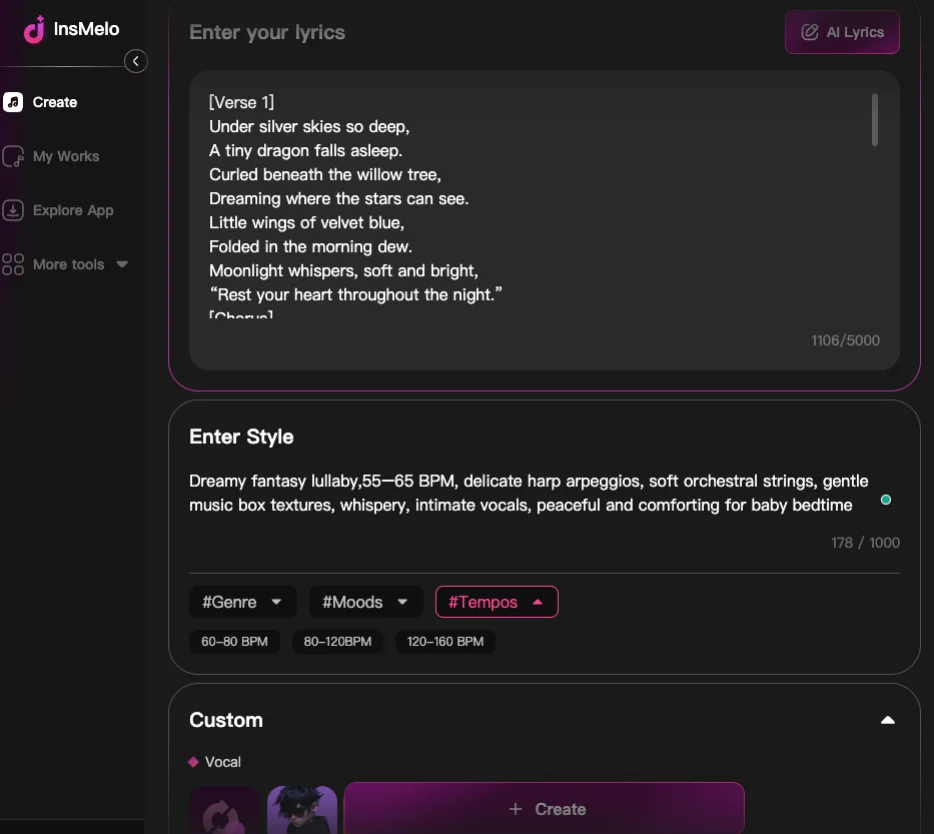Click the 'Rest your heart throughout the night' line
Screen dimensions: 934x834
[356, 295]
